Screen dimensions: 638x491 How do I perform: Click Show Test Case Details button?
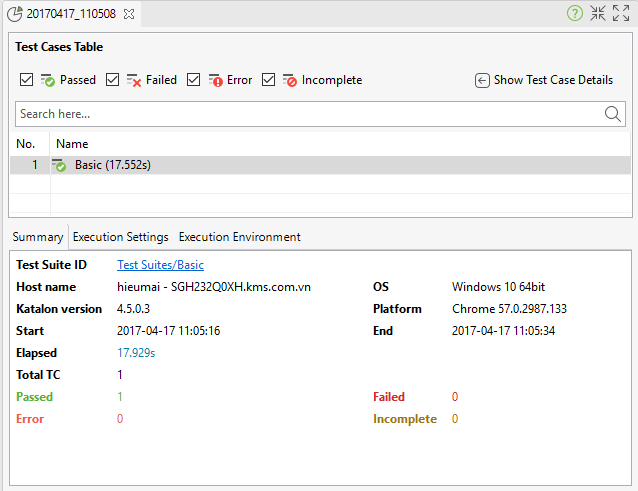(553, 80)
